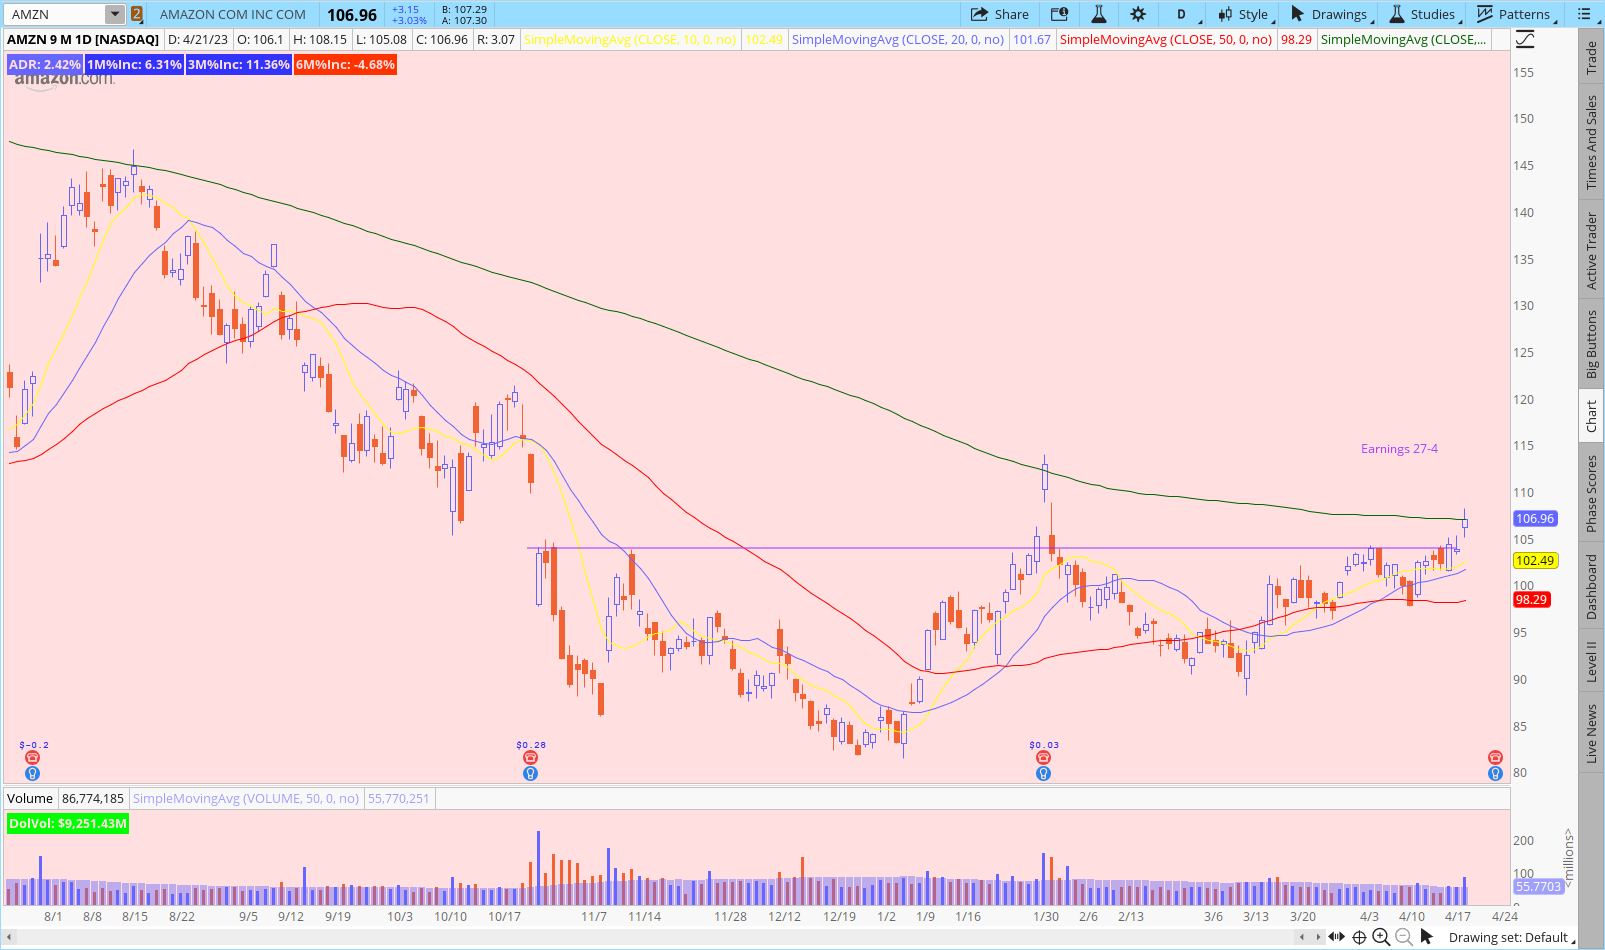1605x950 pixels.
Task: Open the Live News side tab
Action: tap(1591, 733)
